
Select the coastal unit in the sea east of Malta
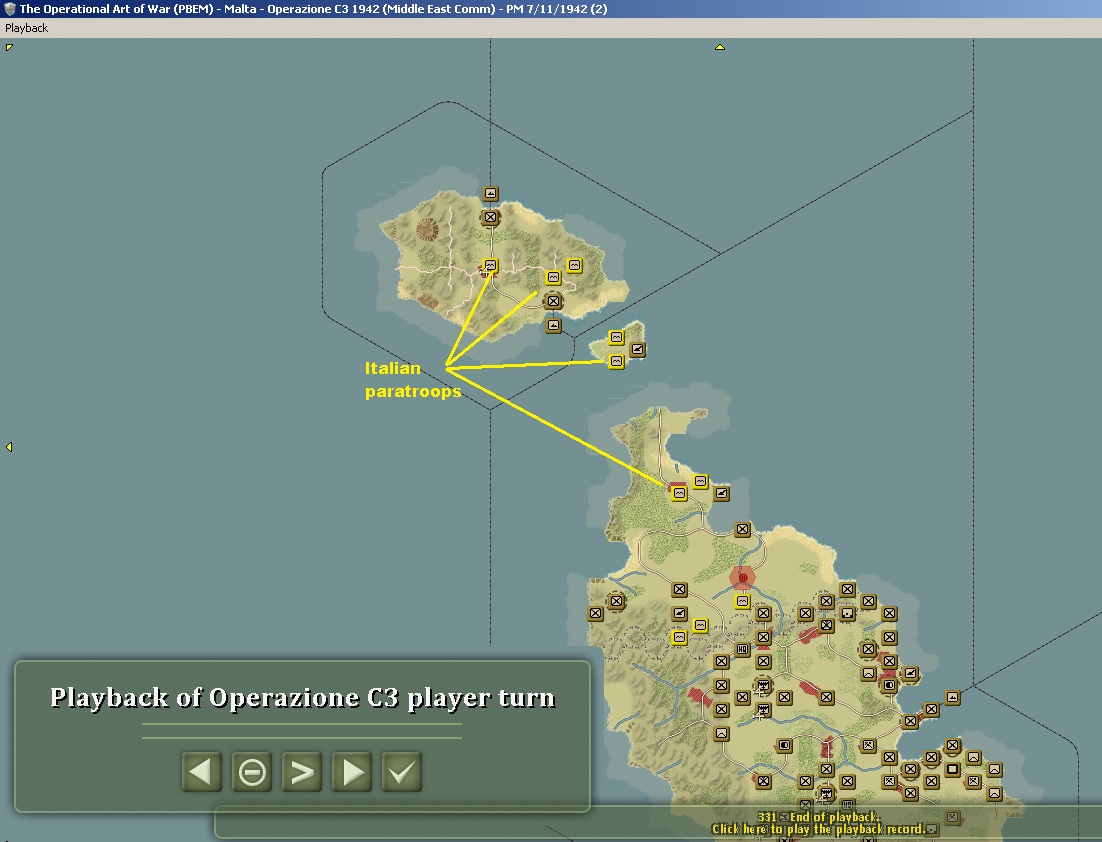coord(952,697)
